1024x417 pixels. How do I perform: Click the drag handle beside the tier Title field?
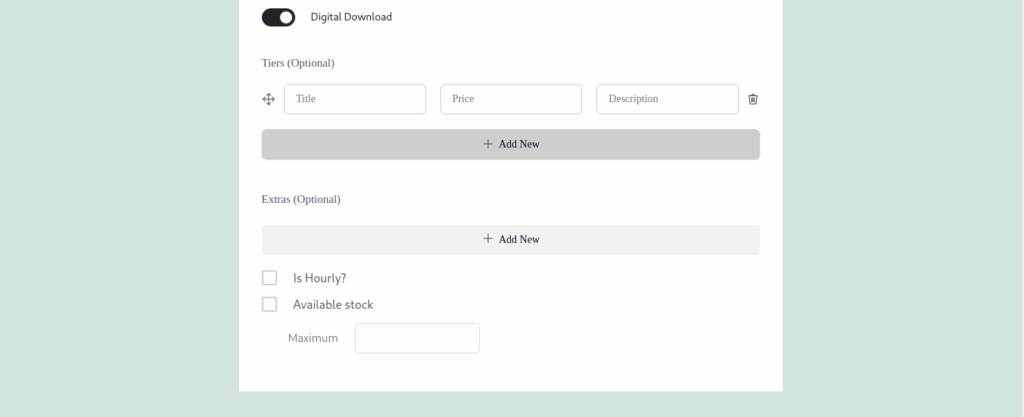point(268,99)
